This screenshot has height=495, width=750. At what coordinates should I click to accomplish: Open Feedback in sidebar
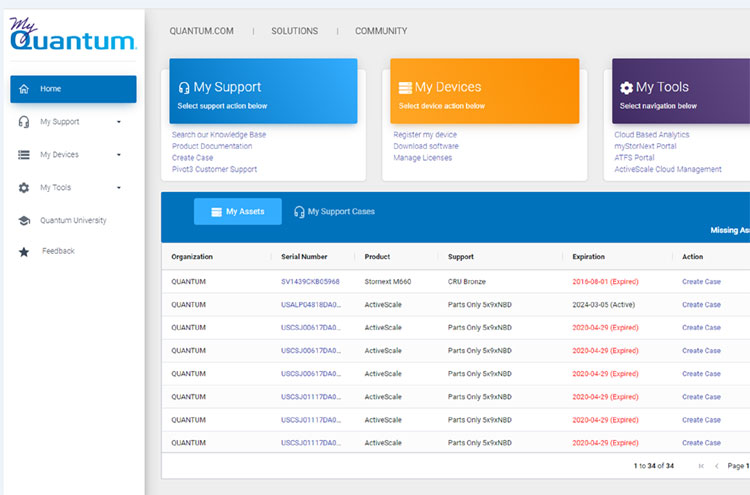click(x=58, y=251)
